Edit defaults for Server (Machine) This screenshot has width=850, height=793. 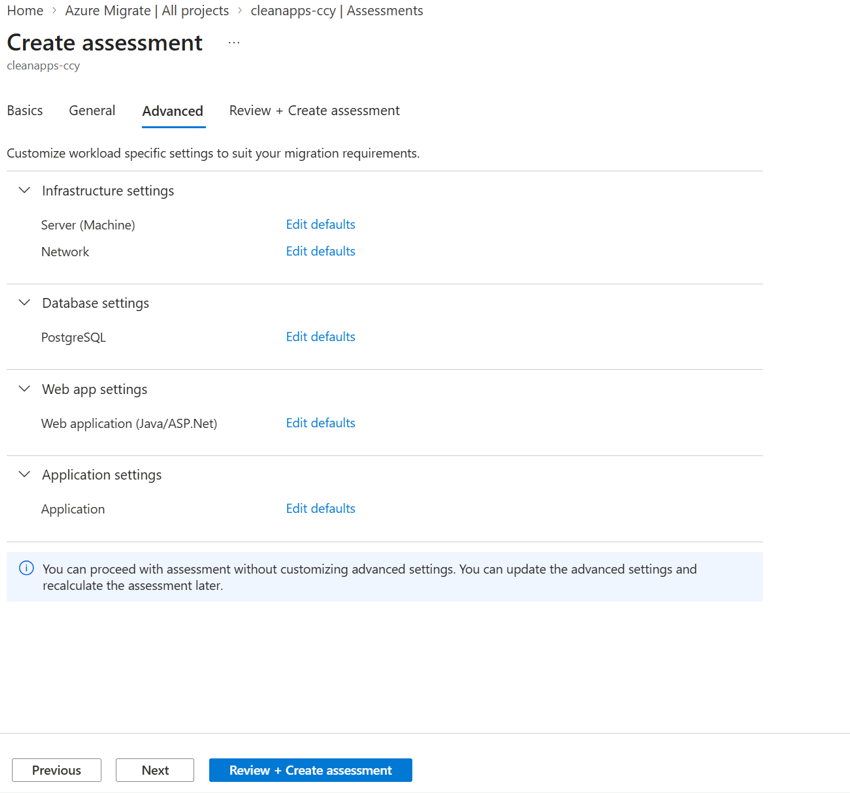320,224
